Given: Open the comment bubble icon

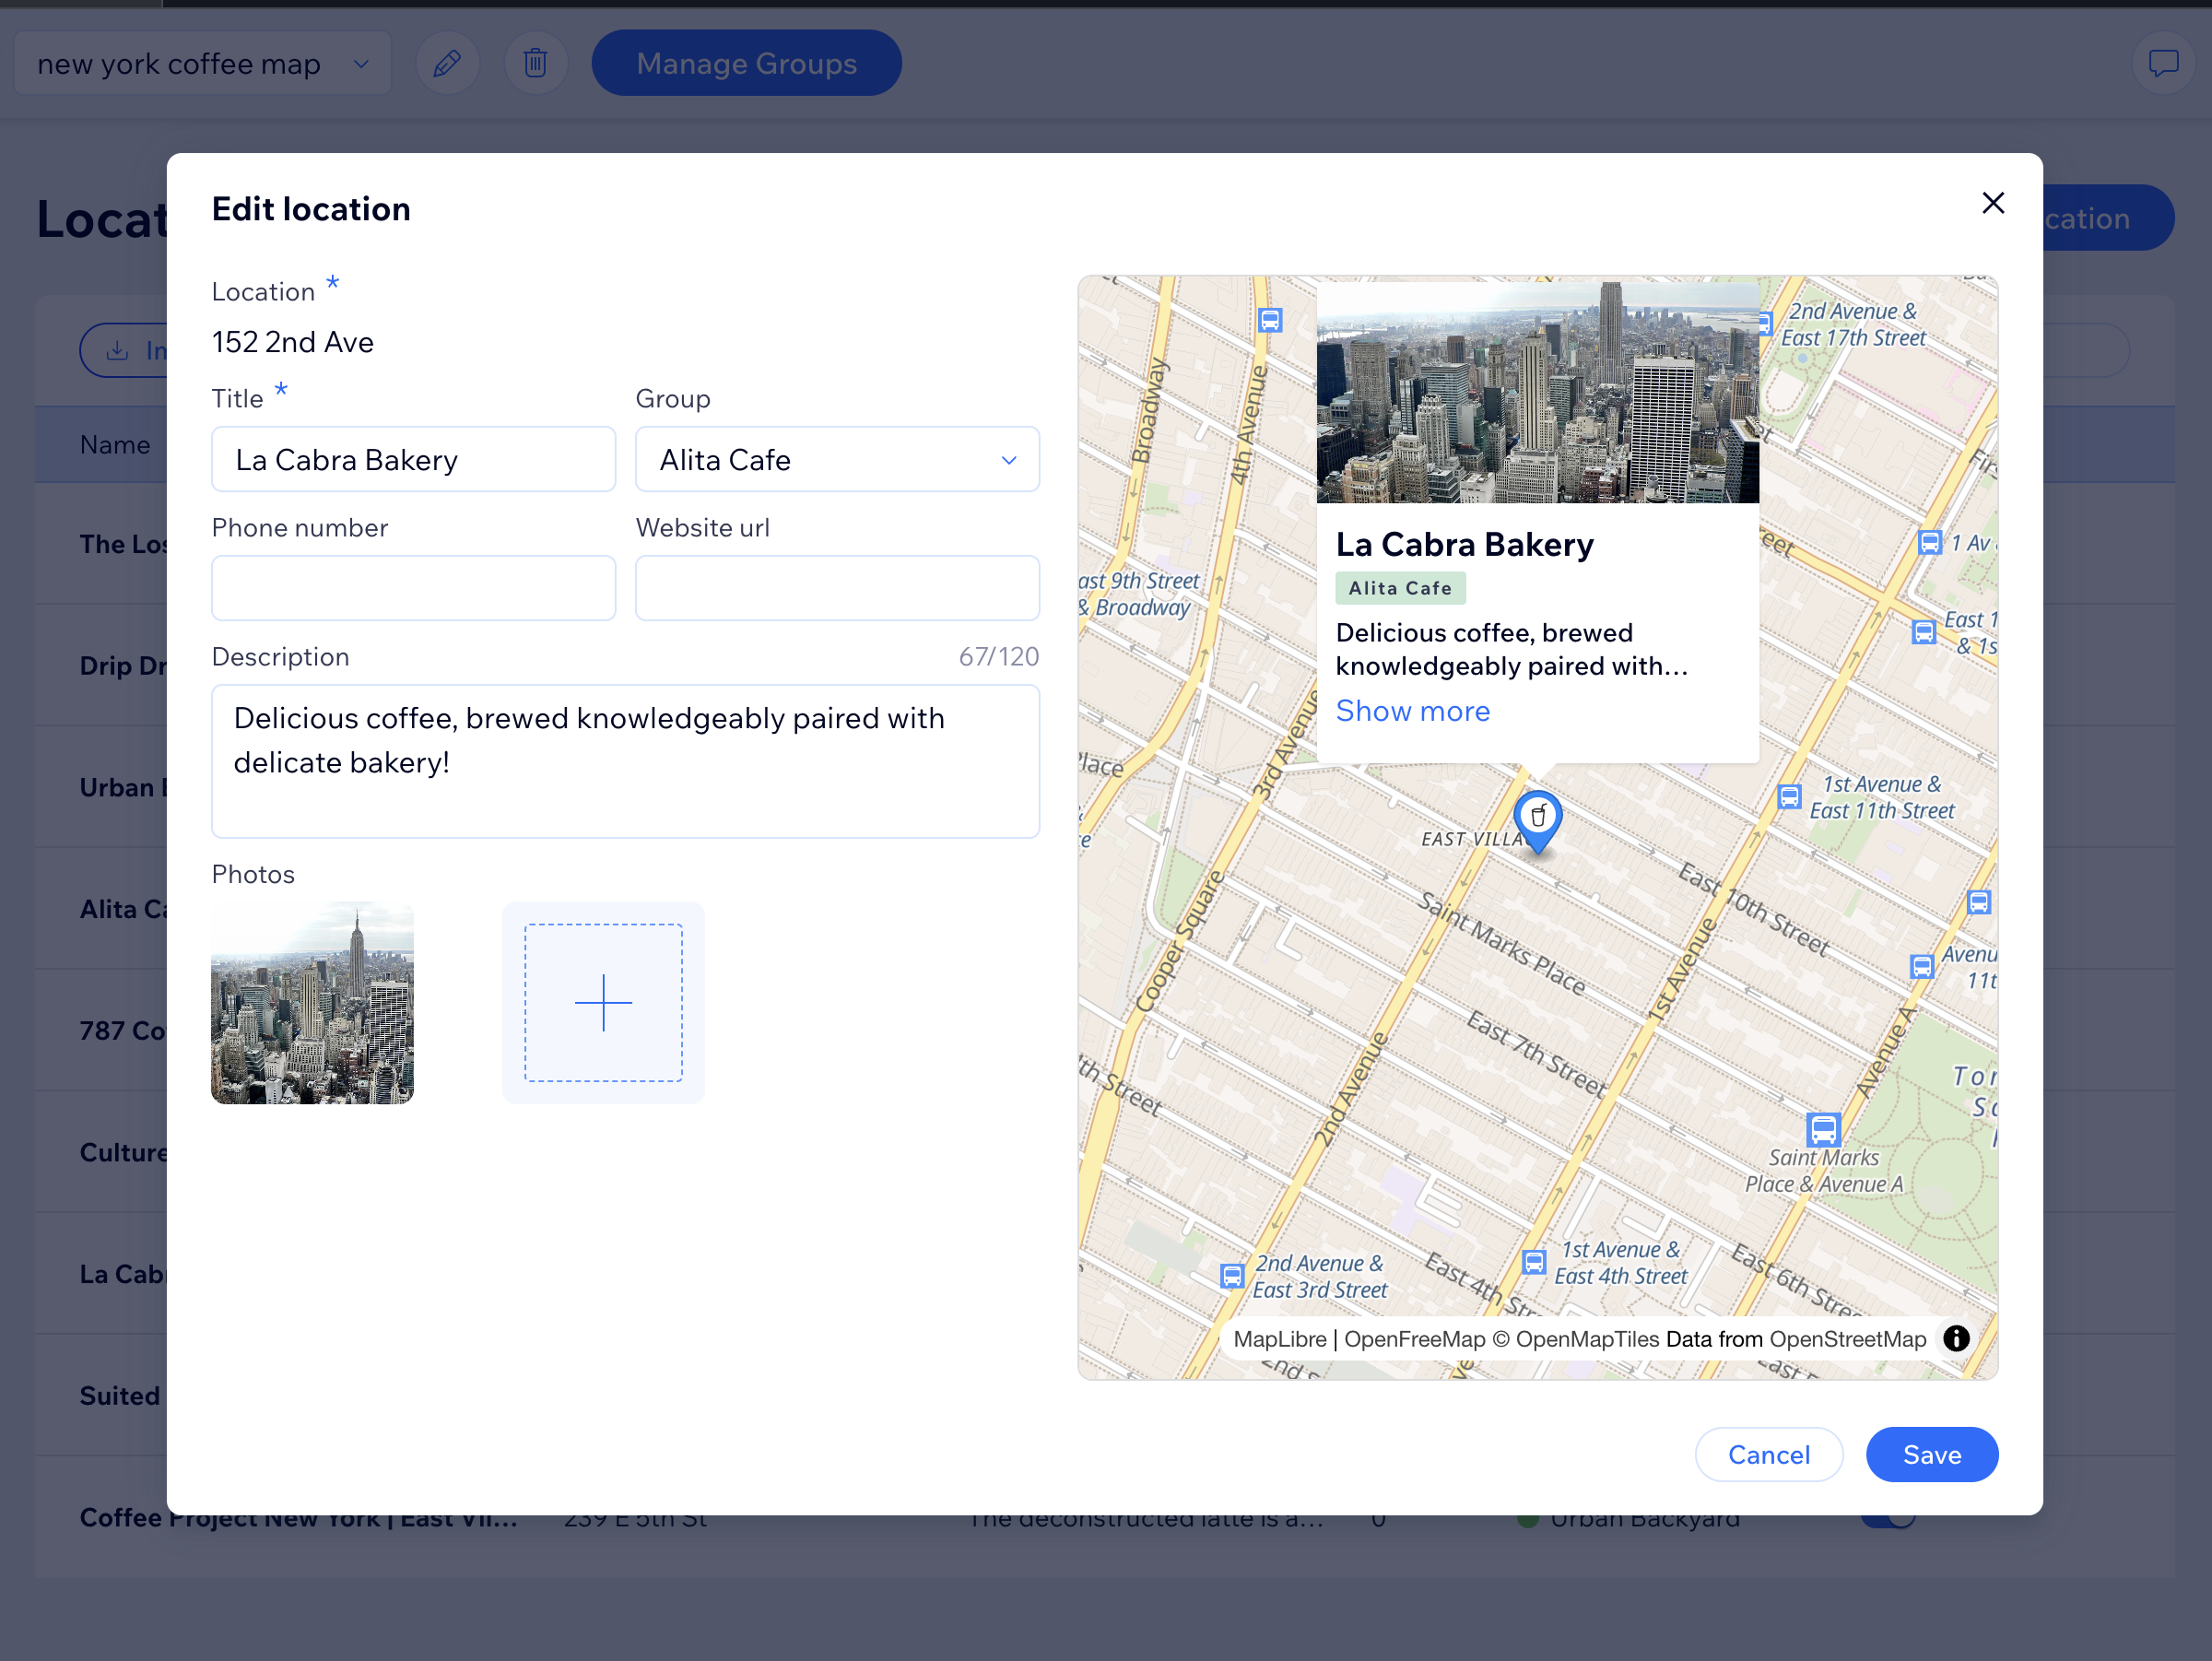Looking at the screenshot, I should [2163, 63].
